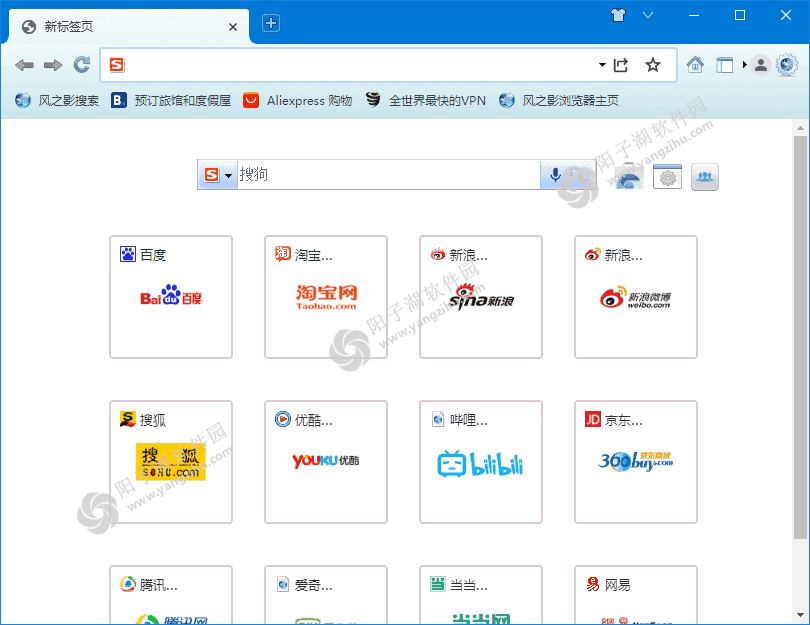Refresh the page with the reload icon
The width and height of the screenshot is (810, 625).
[82, 64]
